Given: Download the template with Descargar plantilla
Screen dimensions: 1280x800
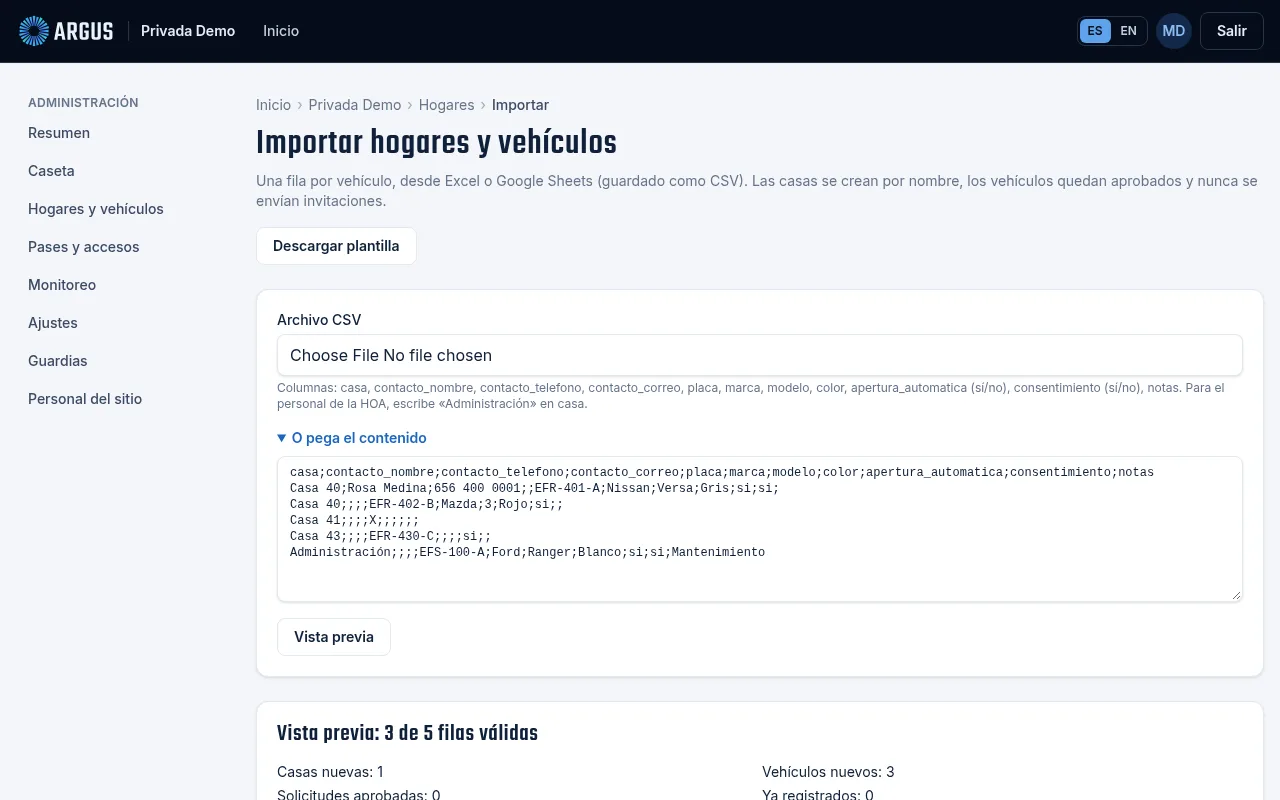Looking at the screenshot, I should tap(336, 246).
